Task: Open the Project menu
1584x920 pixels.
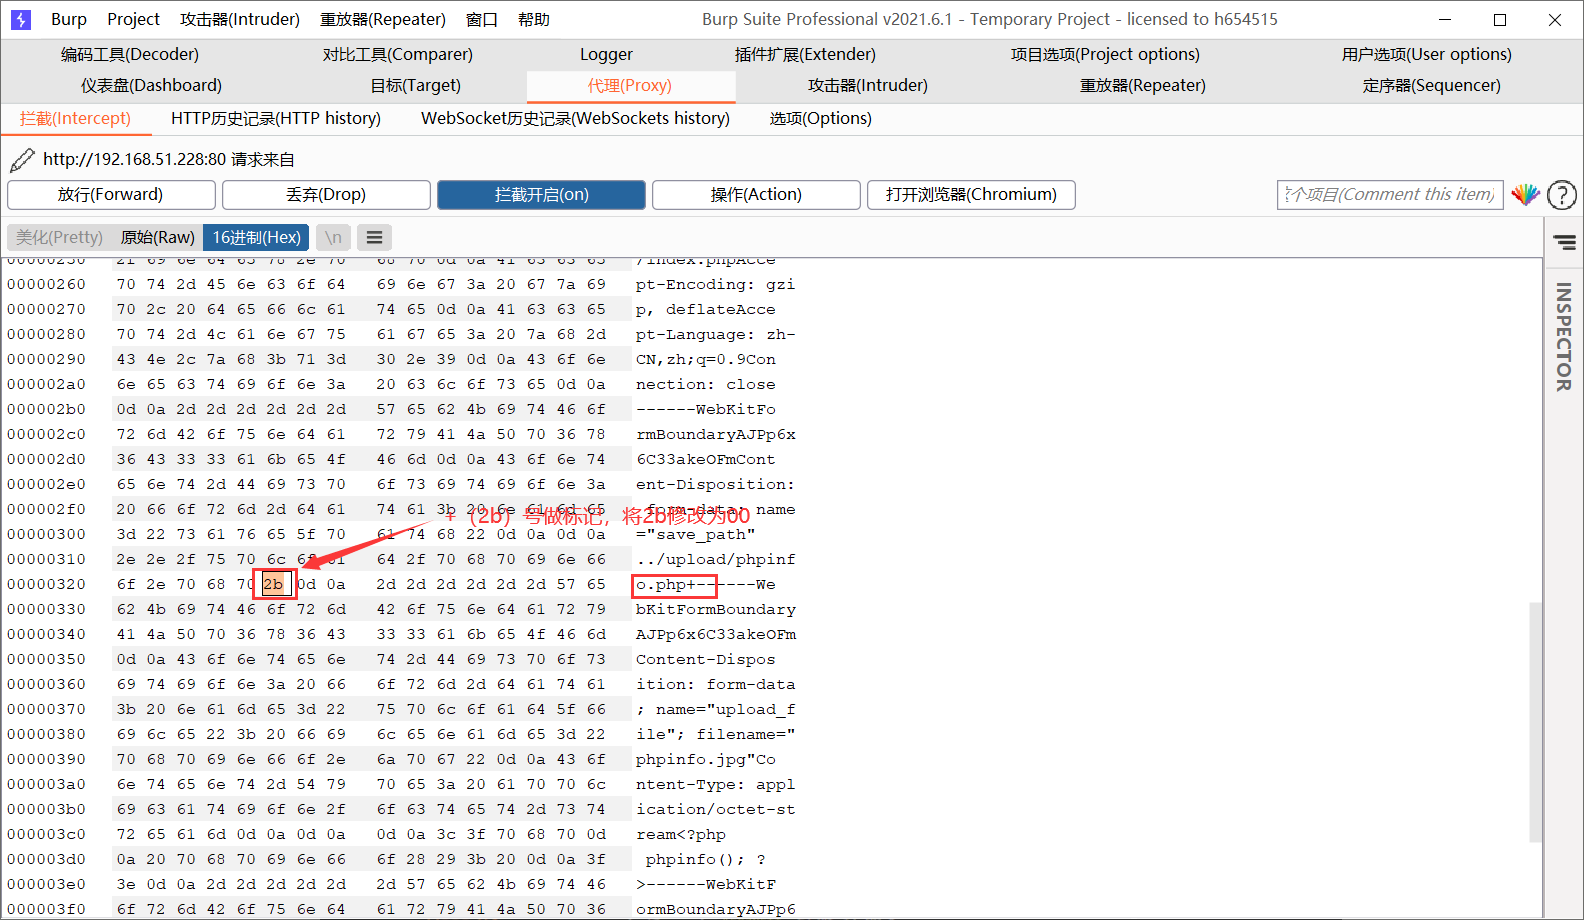Action: pos(134,19)
